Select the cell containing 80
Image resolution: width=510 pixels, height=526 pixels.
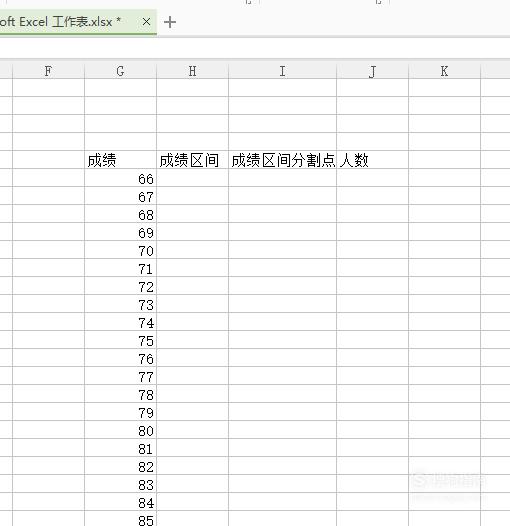[x=120, y=430]
